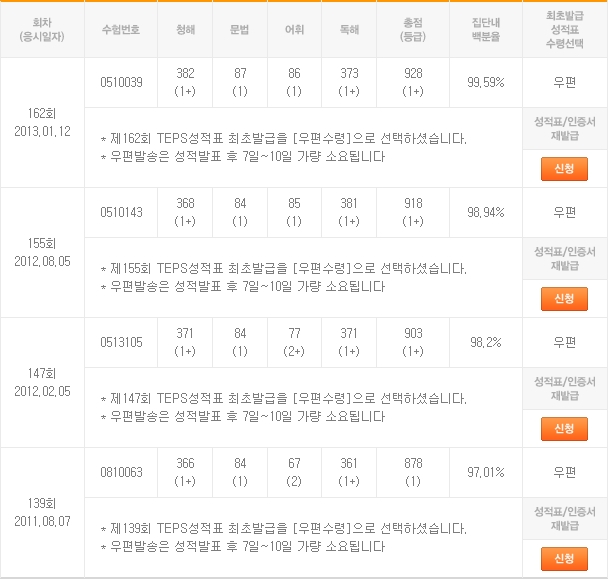Click the 총점(등급) column header

pyautogui.click(x=413, y=29)
